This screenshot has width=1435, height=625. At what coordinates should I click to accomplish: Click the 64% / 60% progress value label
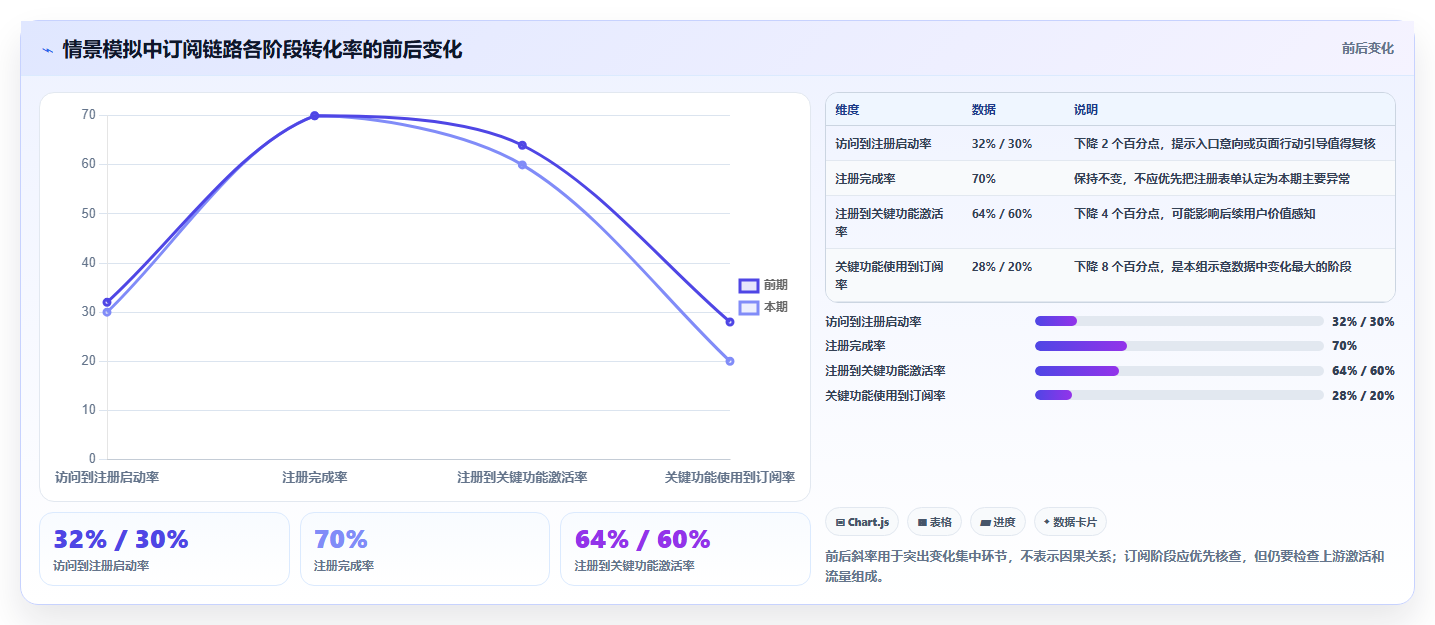pyautogui.click(x=1363, y=371)
